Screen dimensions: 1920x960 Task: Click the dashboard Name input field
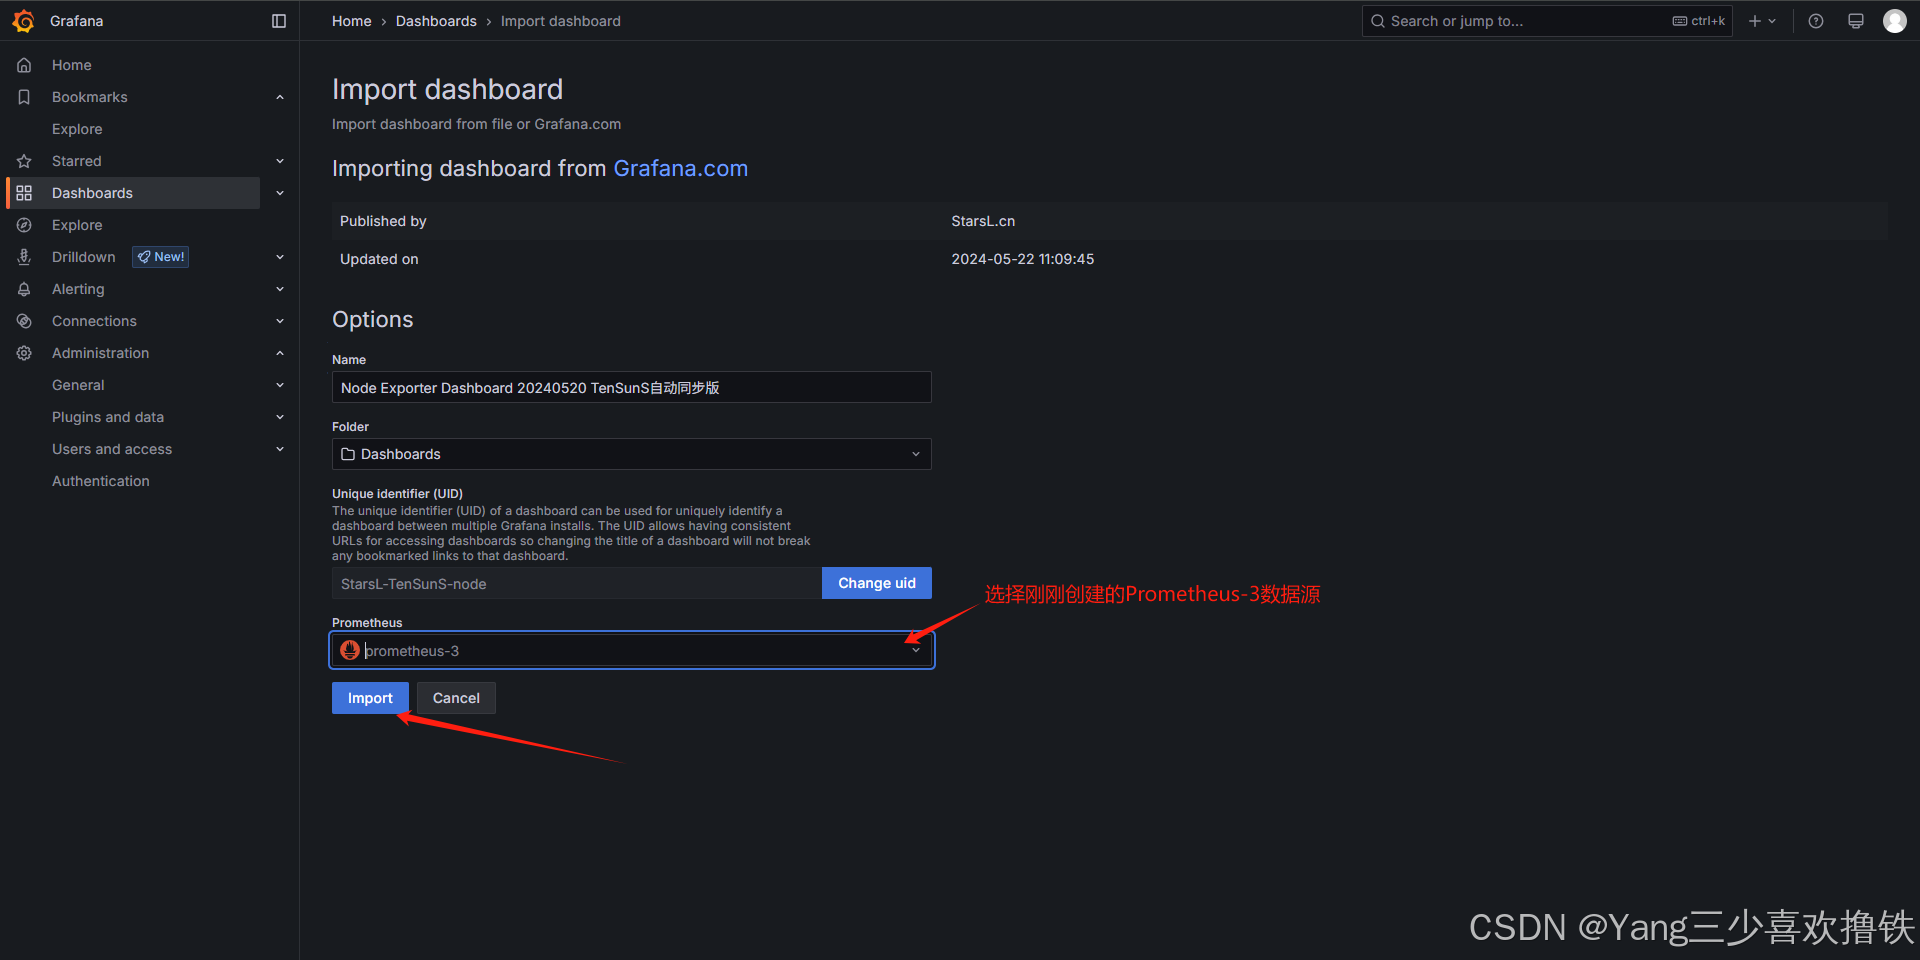pyautogui.click(x=631, y=387)
